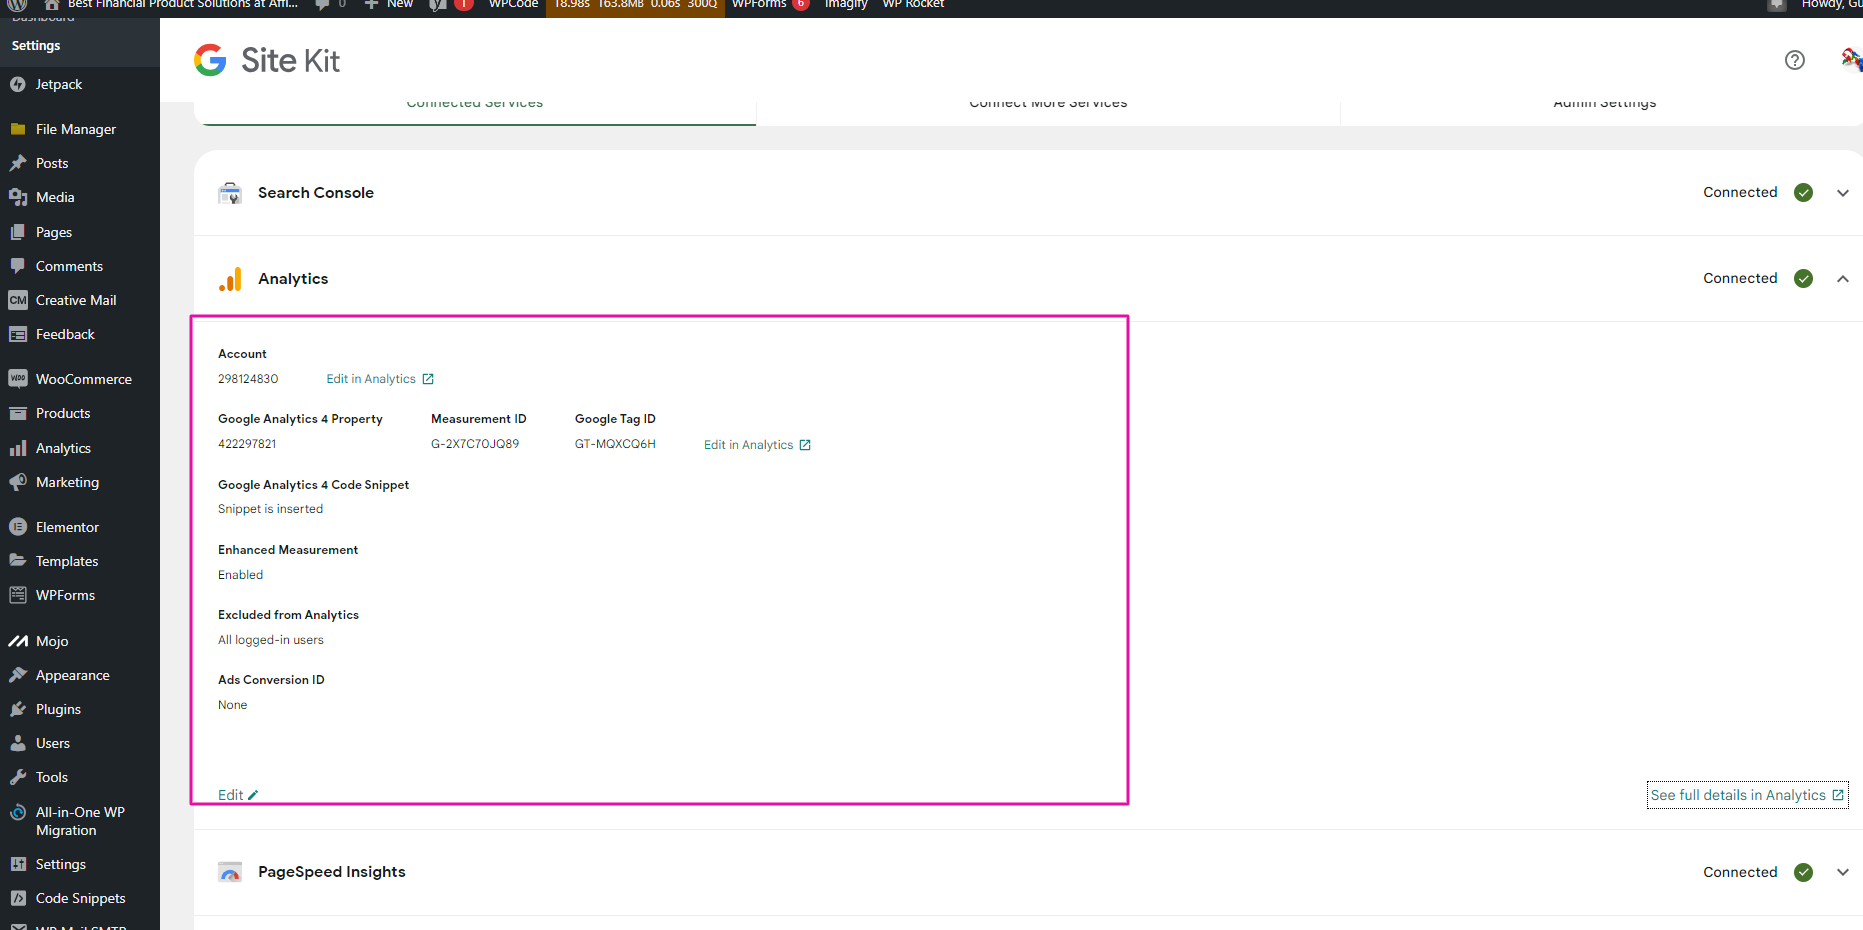The width and height of the screenshot is (1863, 930).
Task: Click the WP Rocket admin bar item
Action: pos(912,5)
